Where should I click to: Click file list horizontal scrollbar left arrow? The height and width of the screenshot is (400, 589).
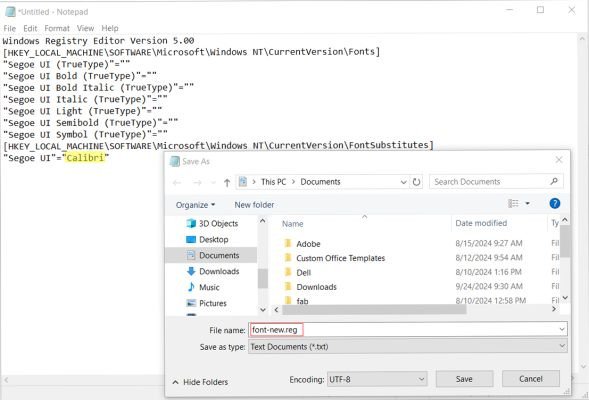[x=276, y=309]
